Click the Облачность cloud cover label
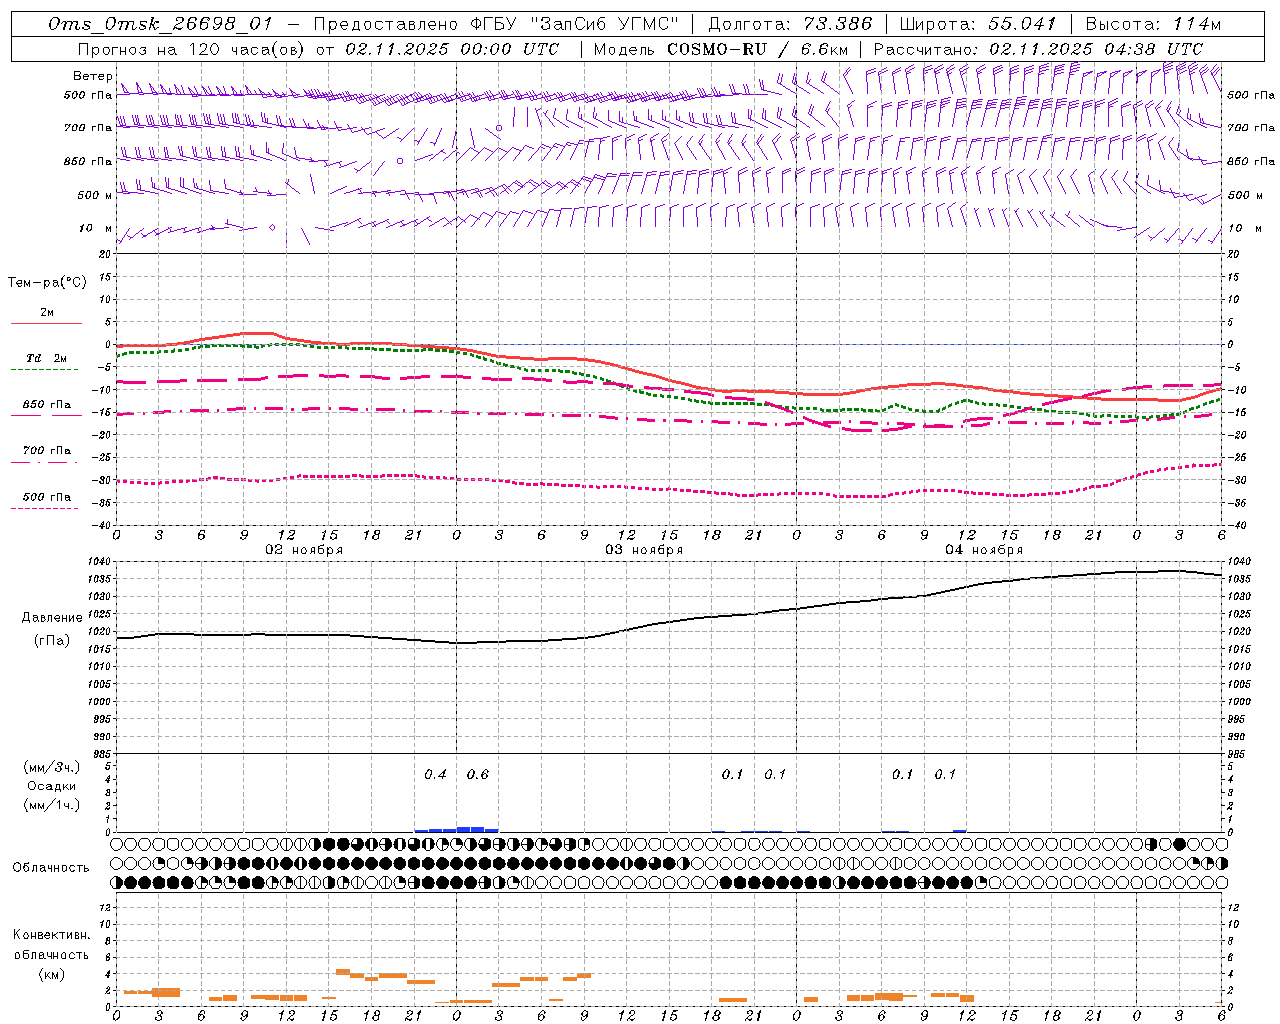1280x1024 pixels. (x=51, y=867)
